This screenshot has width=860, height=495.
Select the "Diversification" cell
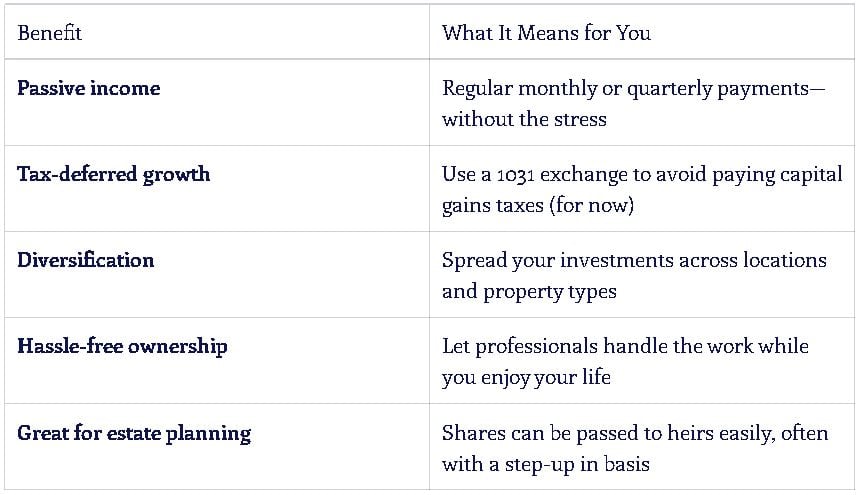pos(85,260)
